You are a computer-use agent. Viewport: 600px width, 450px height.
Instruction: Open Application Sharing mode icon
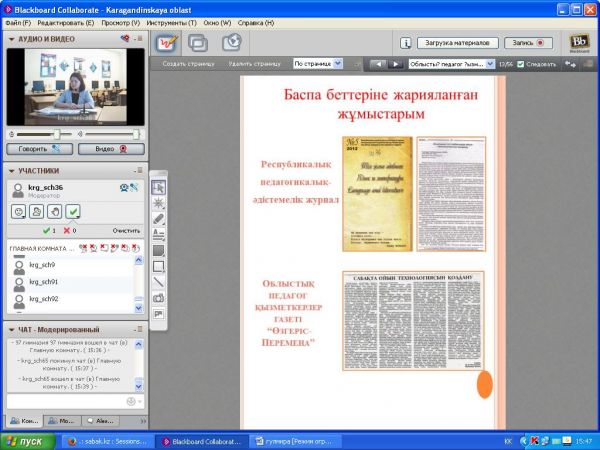point(198,43)
